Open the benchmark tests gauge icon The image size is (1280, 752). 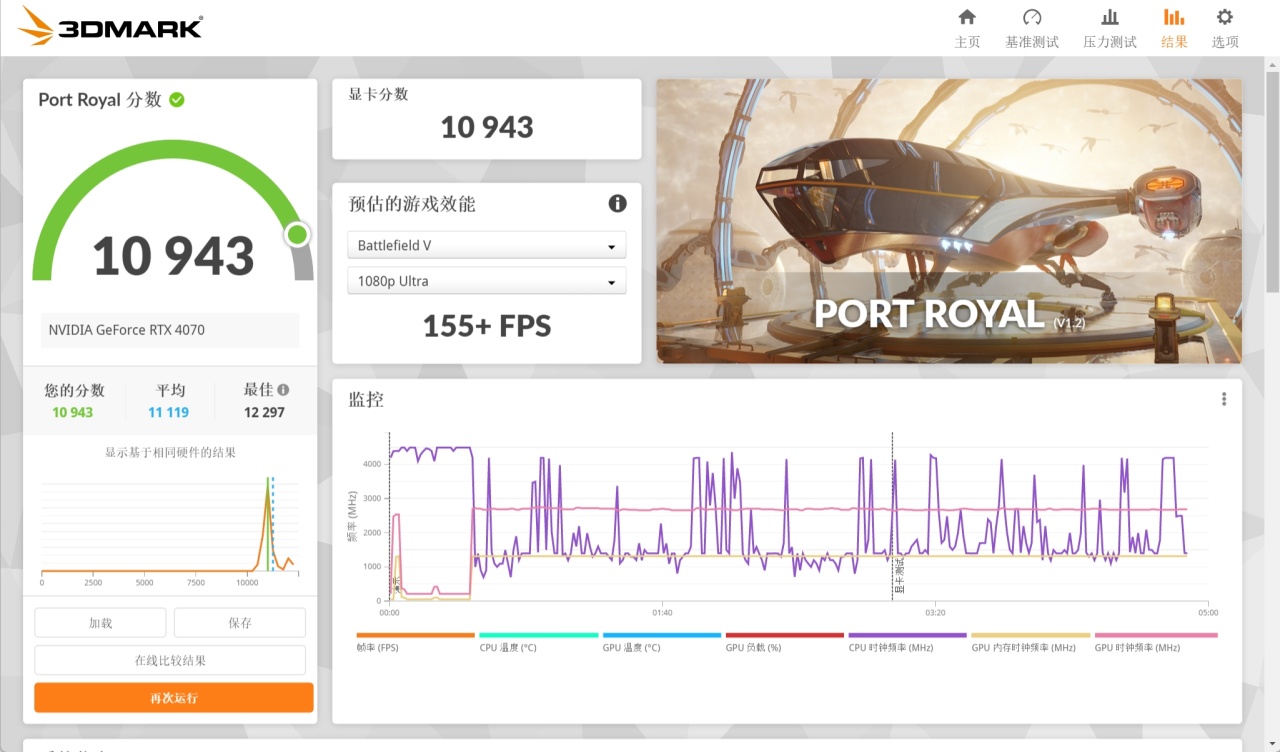1032,17
